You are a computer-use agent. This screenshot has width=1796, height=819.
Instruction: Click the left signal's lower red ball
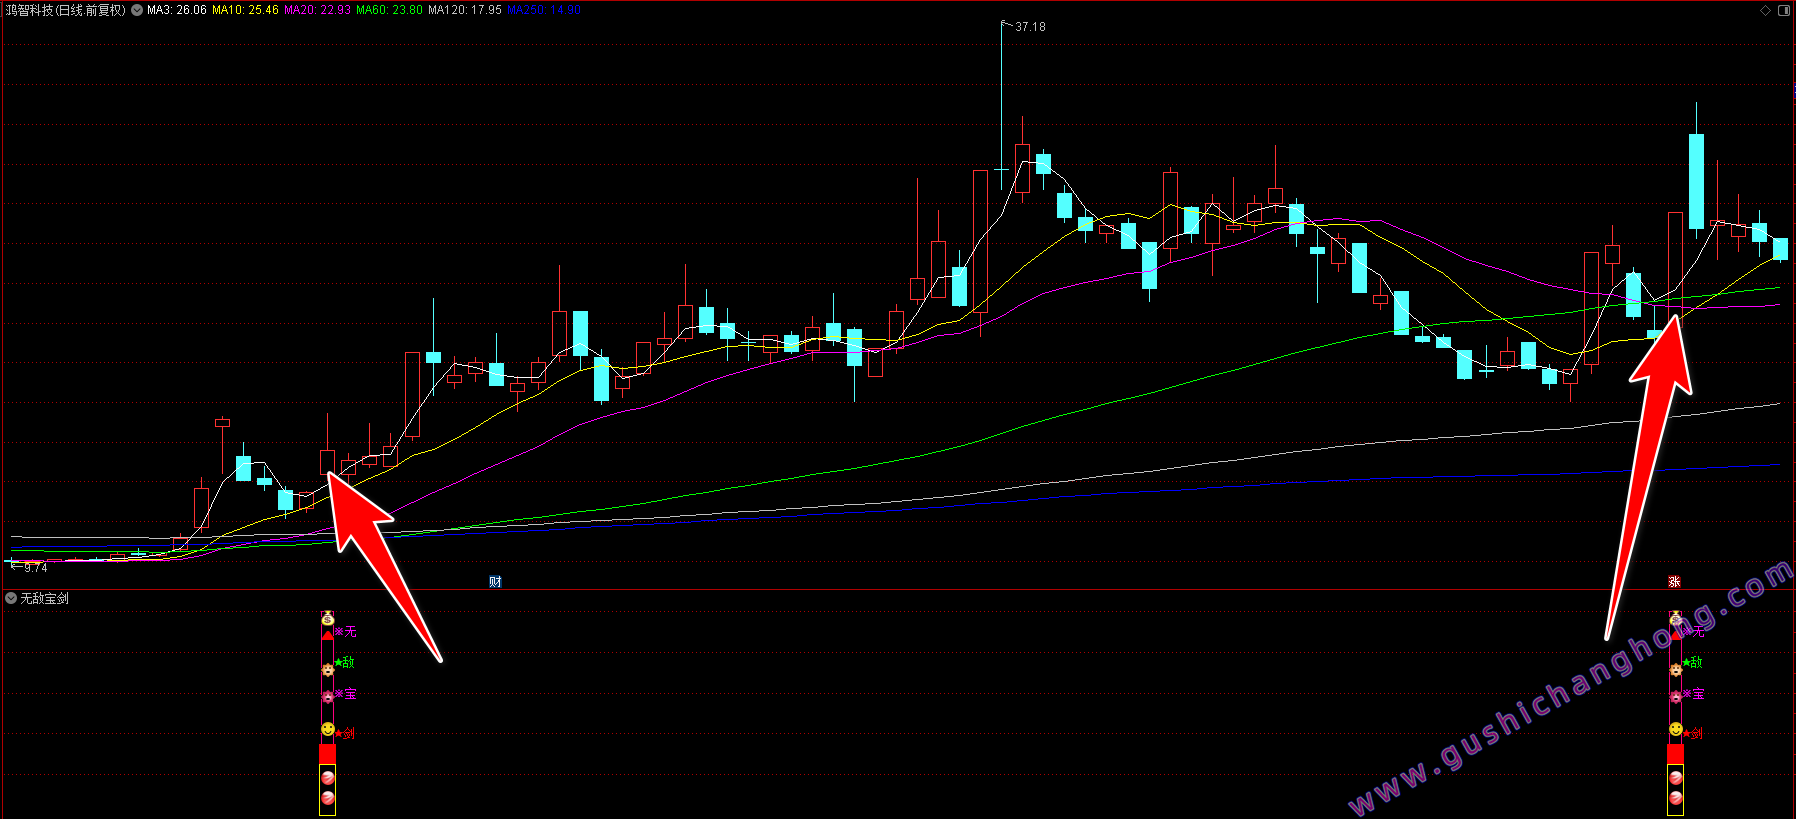click(327, 798)
